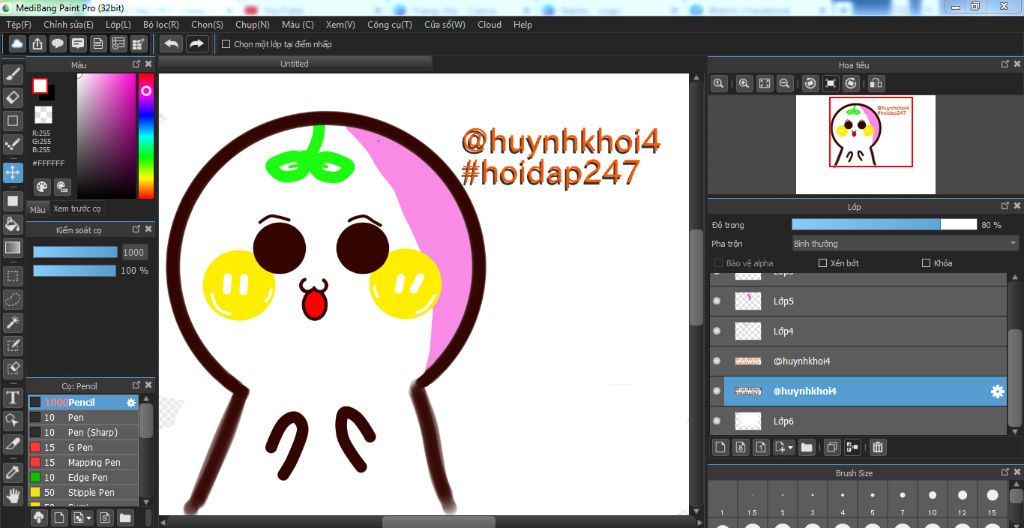Choose the Lasso selection tool
The image size is (1024, 528).
pos(12,299)
